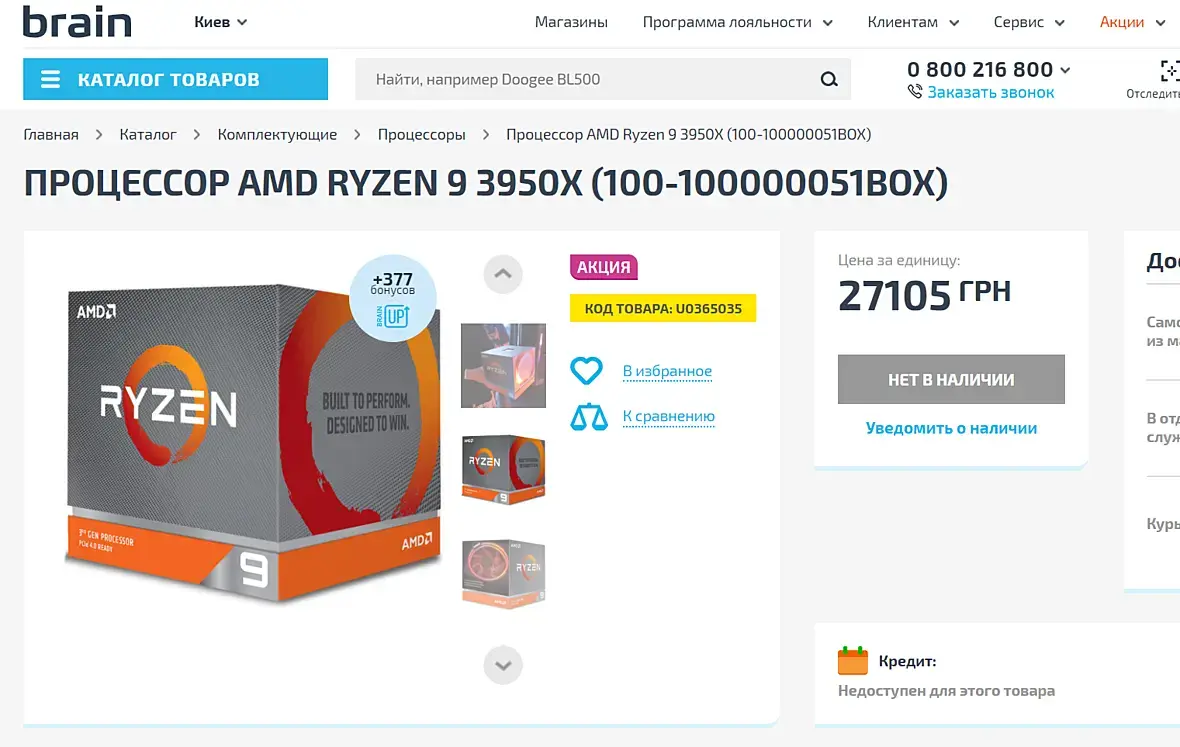Expand the Сервис menu
The height and width of the screenshot is (747, 1180).
coord(1029,22)
